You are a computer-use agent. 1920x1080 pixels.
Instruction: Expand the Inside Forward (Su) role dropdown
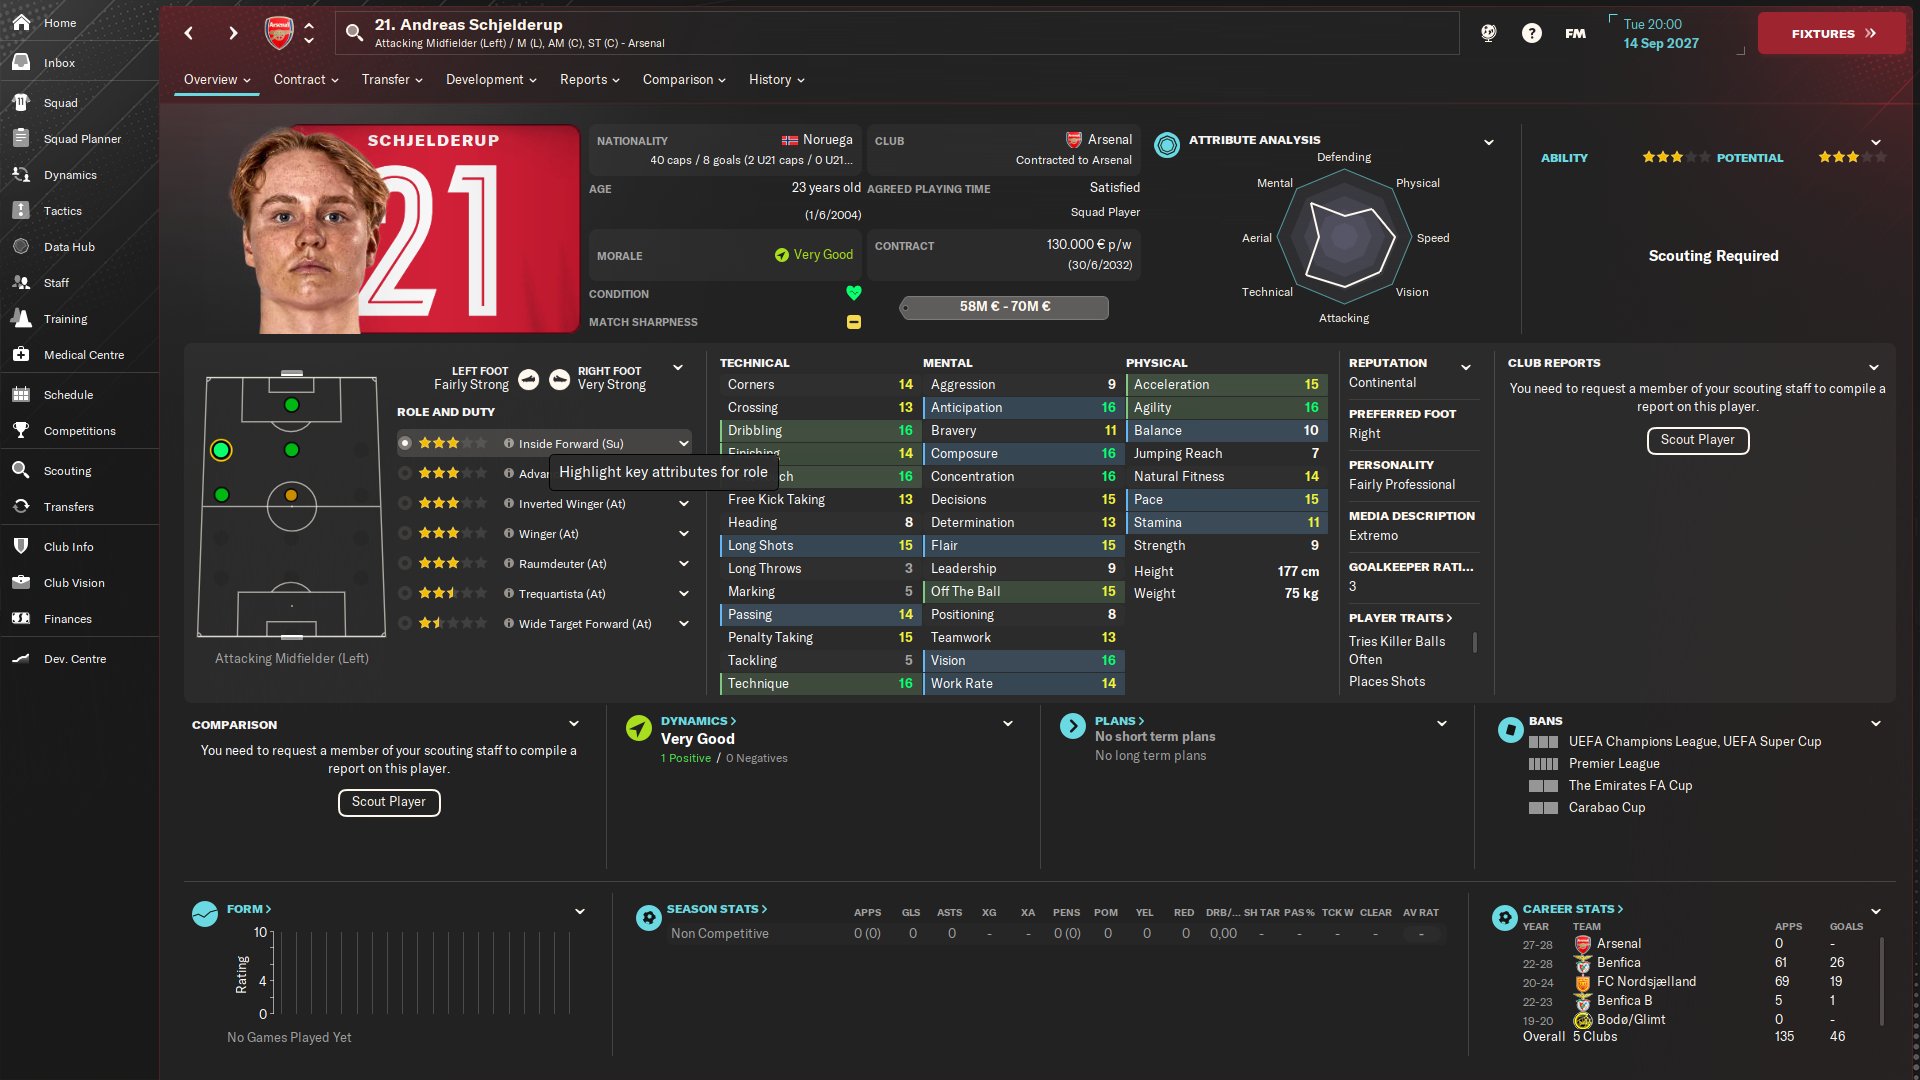tap(684, 443)
